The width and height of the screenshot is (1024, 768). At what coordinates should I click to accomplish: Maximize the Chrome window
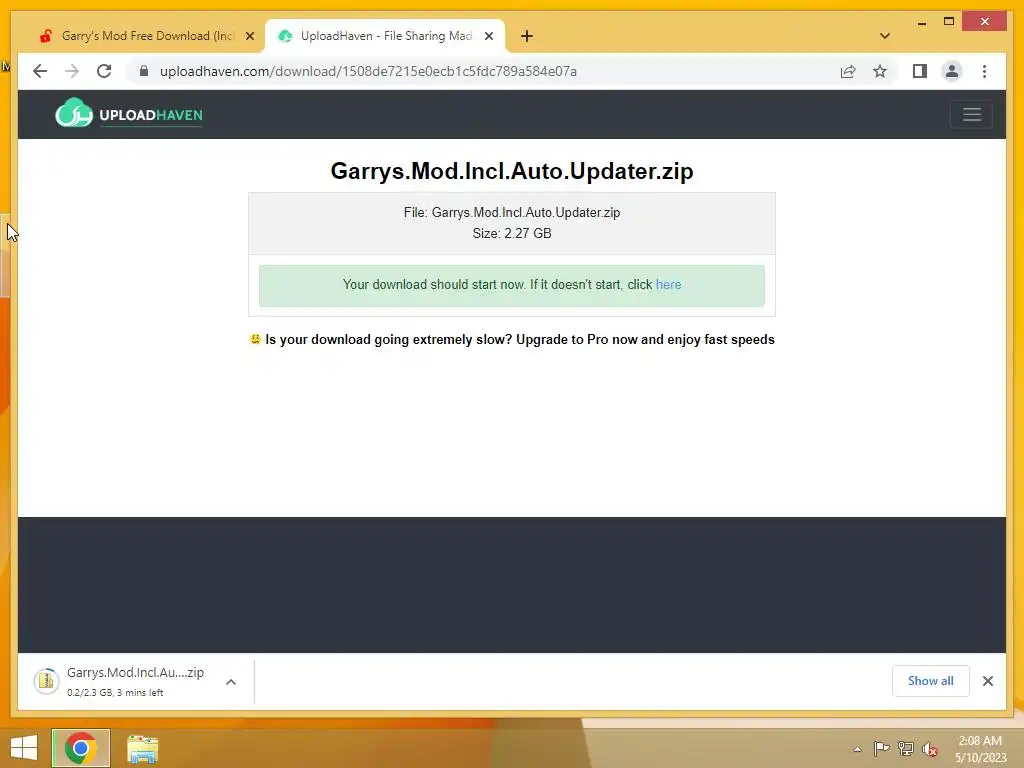[949, 22]
